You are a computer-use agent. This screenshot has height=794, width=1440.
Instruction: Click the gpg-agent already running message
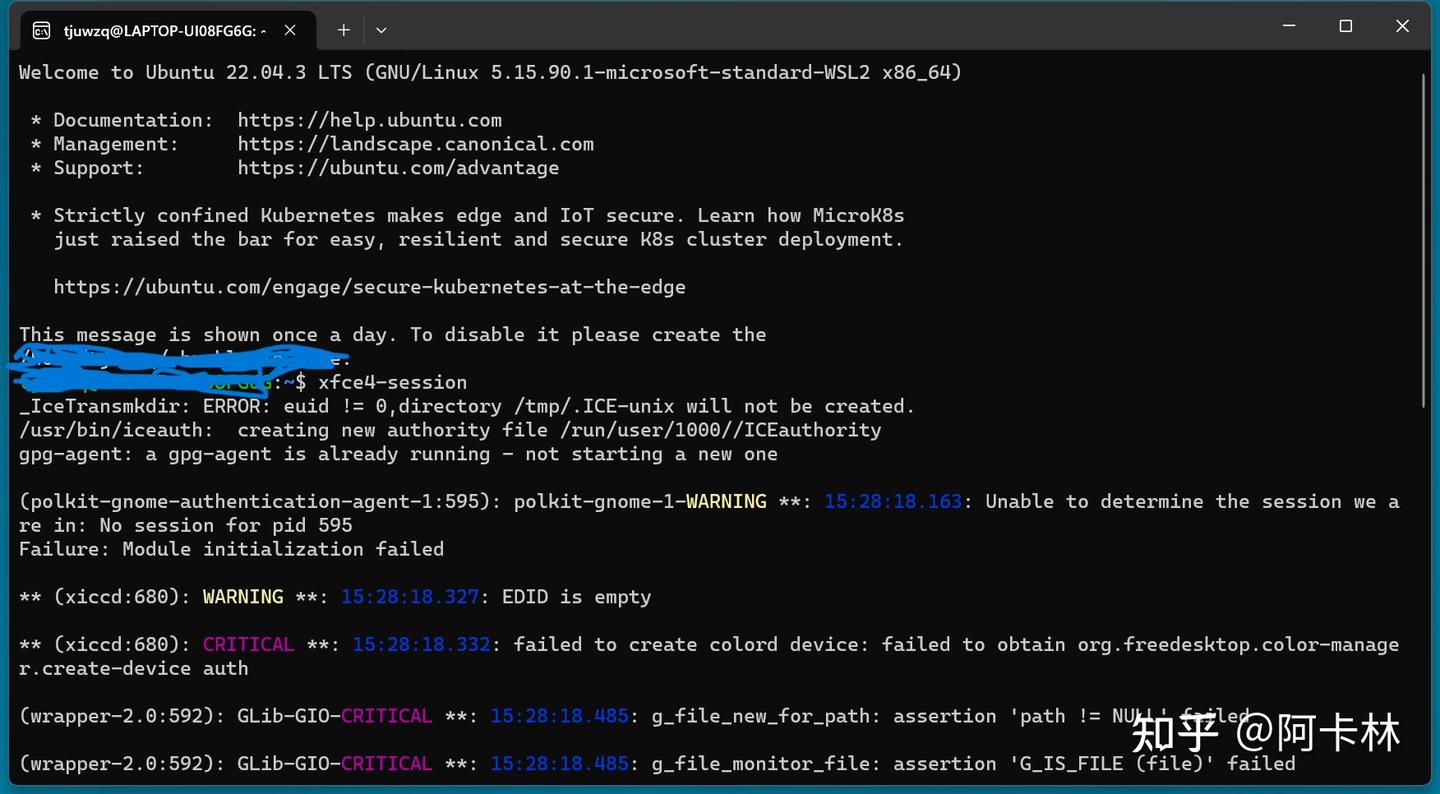point(397,453)
